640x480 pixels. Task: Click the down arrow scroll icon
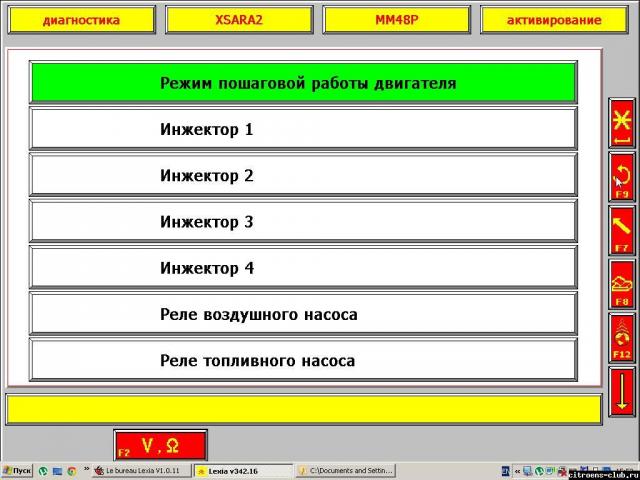coord(622,391)
